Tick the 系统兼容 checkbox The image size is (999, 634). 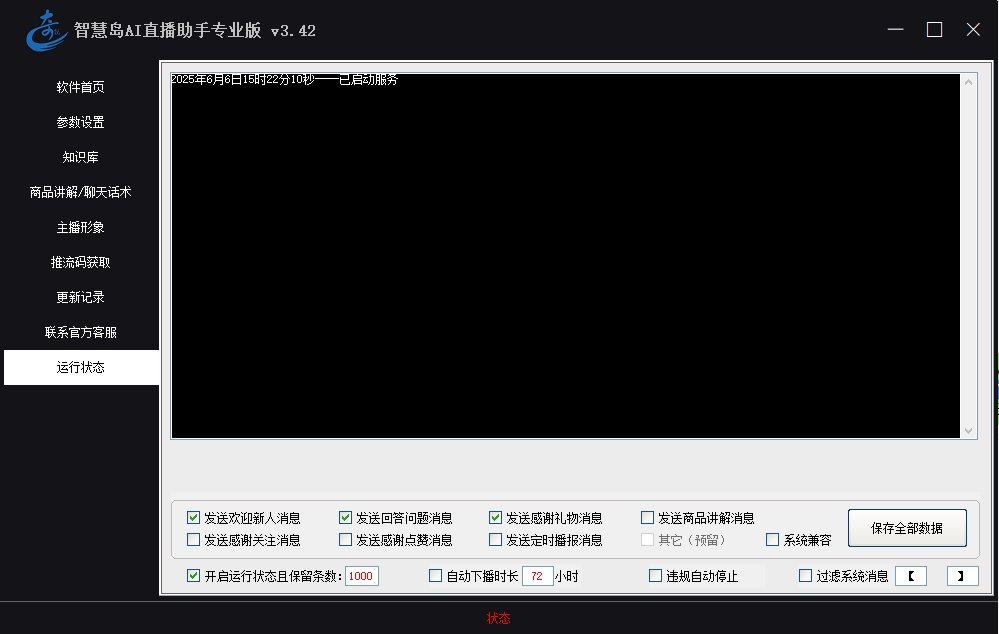click(773, 540)
